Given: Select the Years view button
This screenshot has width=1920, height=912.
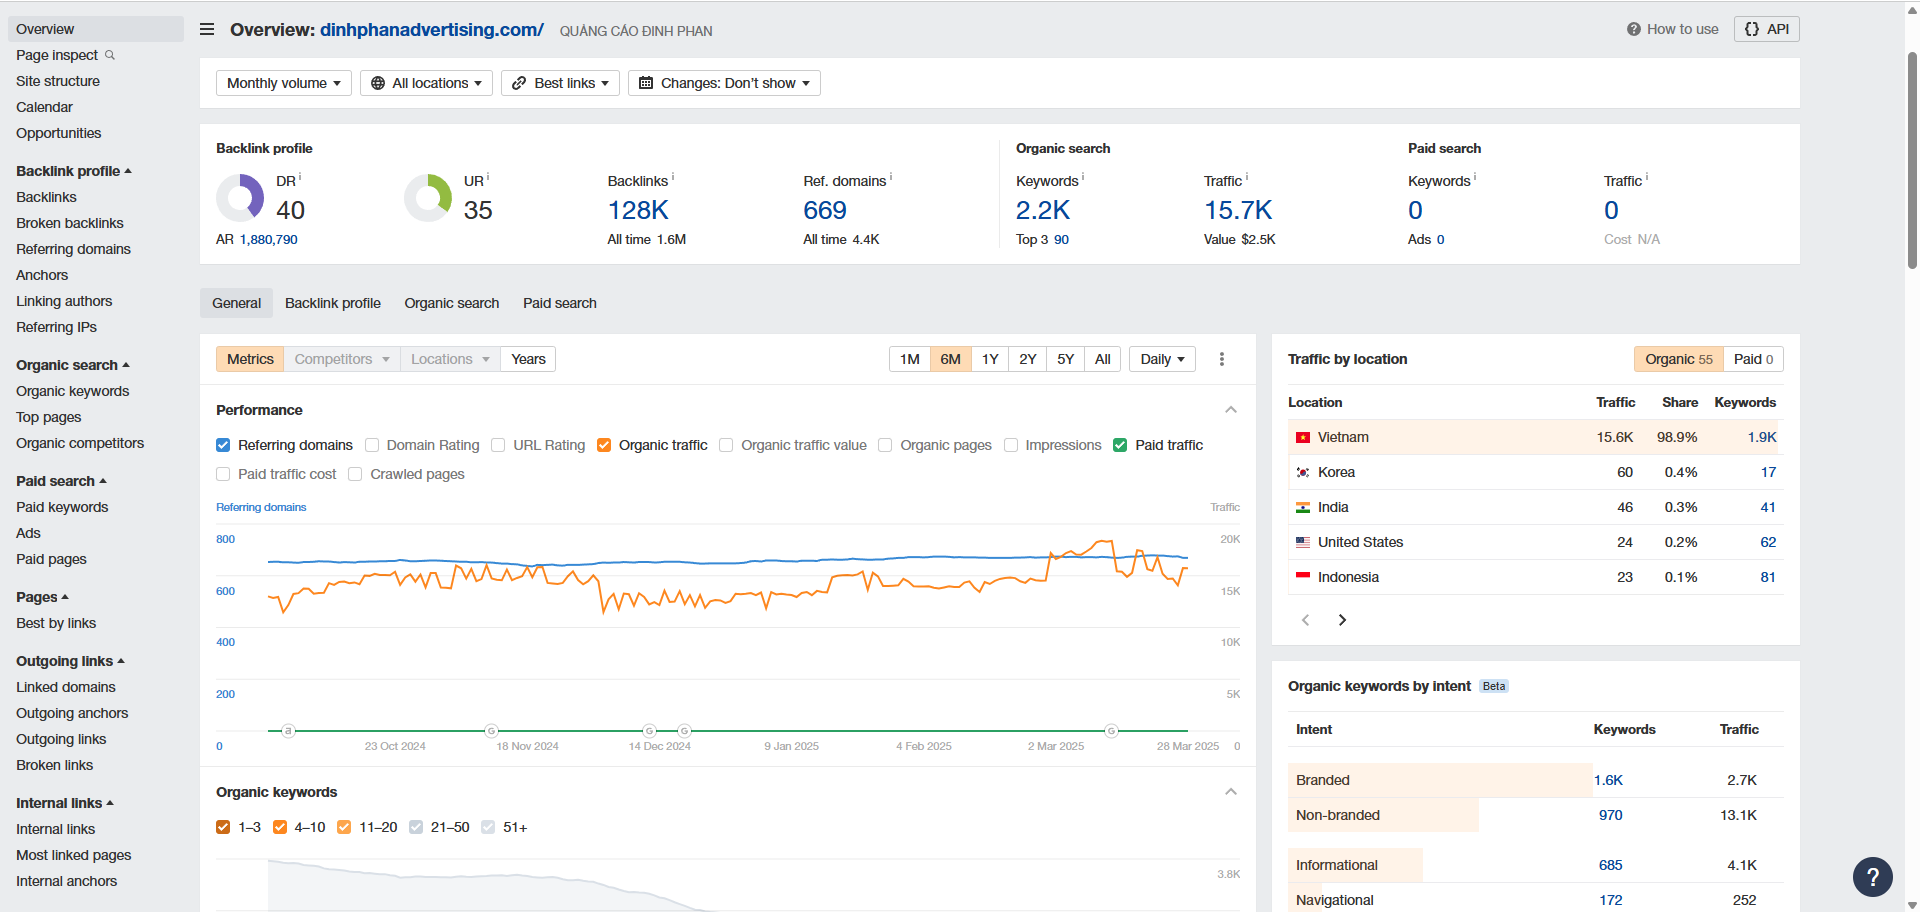Looking at the screenshot, I should pyautogui.click(x=528, y=359).
